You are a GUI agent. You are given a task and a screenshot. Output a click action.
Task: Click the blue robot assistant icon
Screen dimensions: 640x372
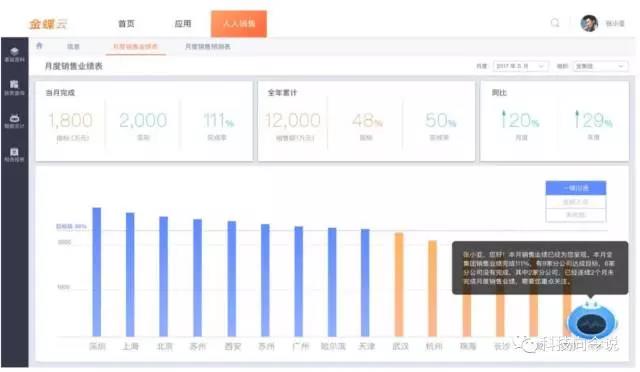click(x=591, y=322)
